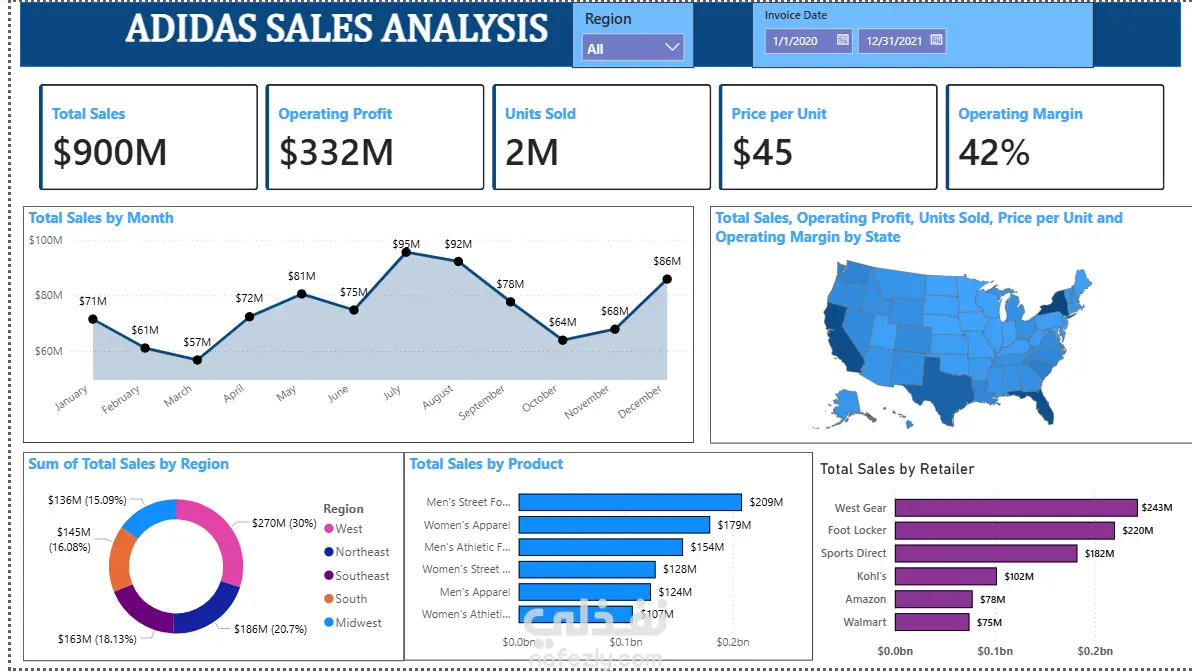The image size is (1192, 672).
Task: Select West in the Region legend
Action: point(344,528)
